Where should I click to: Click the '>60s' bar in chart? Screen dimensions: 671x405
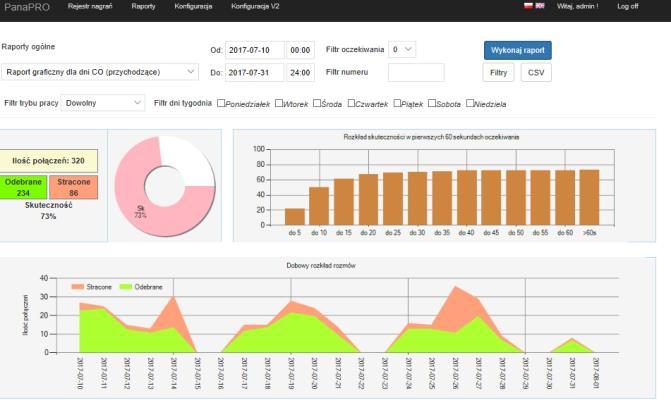590,197
